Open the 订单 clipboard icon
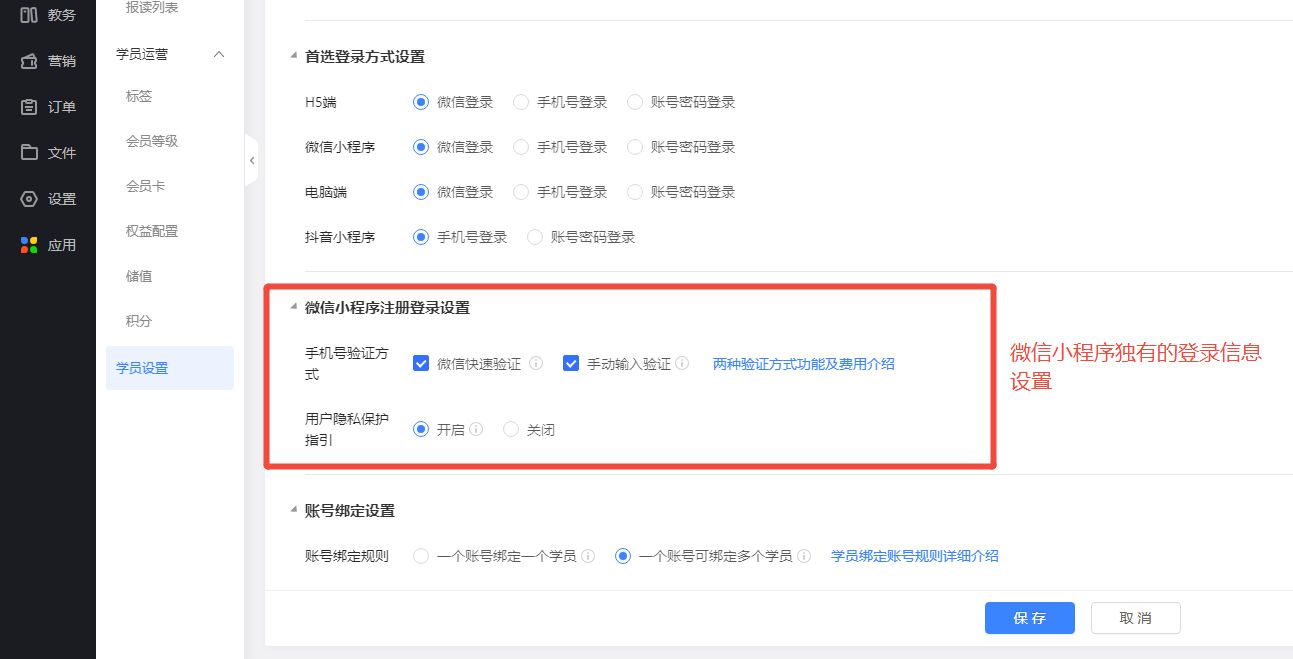Screen dimensions: 1293x659 click(x=29, y=107)
